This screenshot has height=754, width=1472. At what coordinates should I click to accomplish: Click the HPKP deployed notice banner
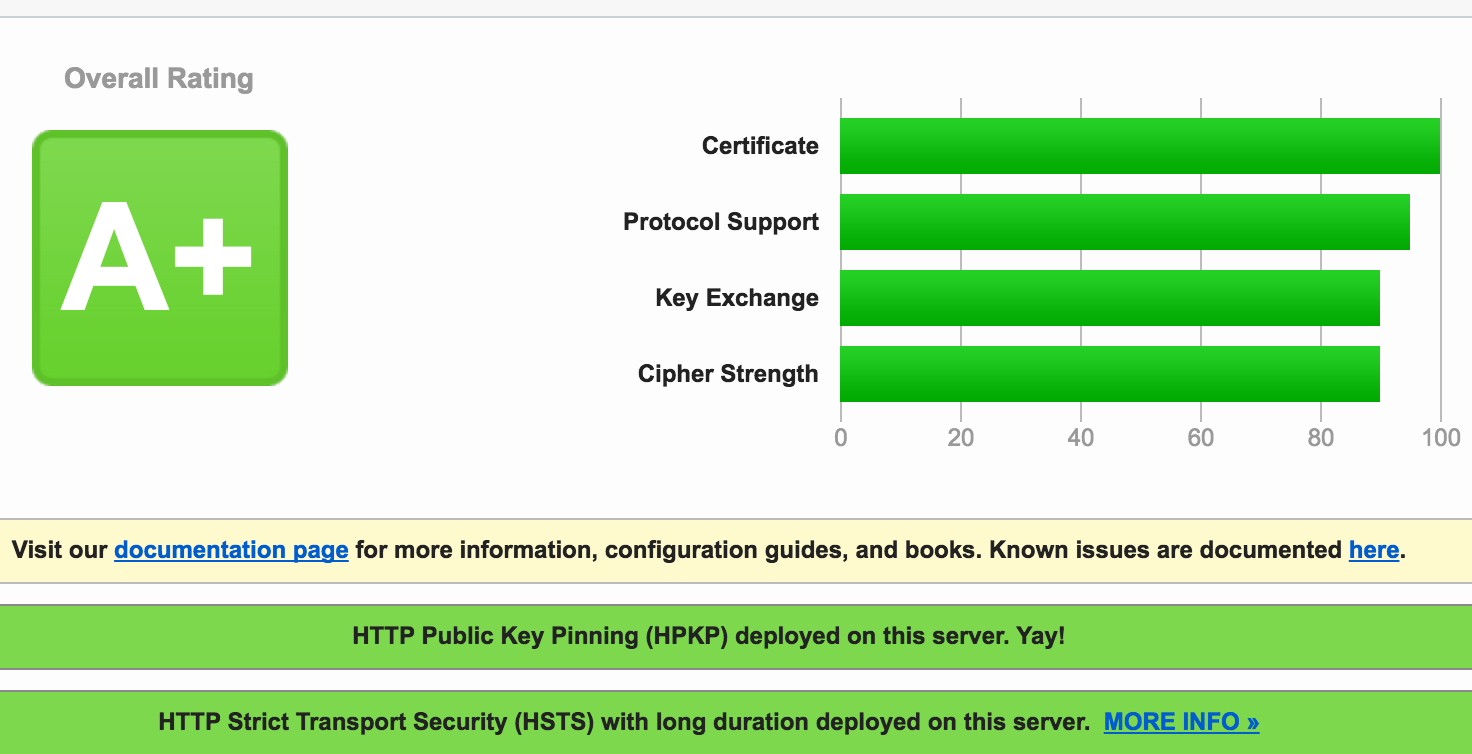[x=708, y=636]
